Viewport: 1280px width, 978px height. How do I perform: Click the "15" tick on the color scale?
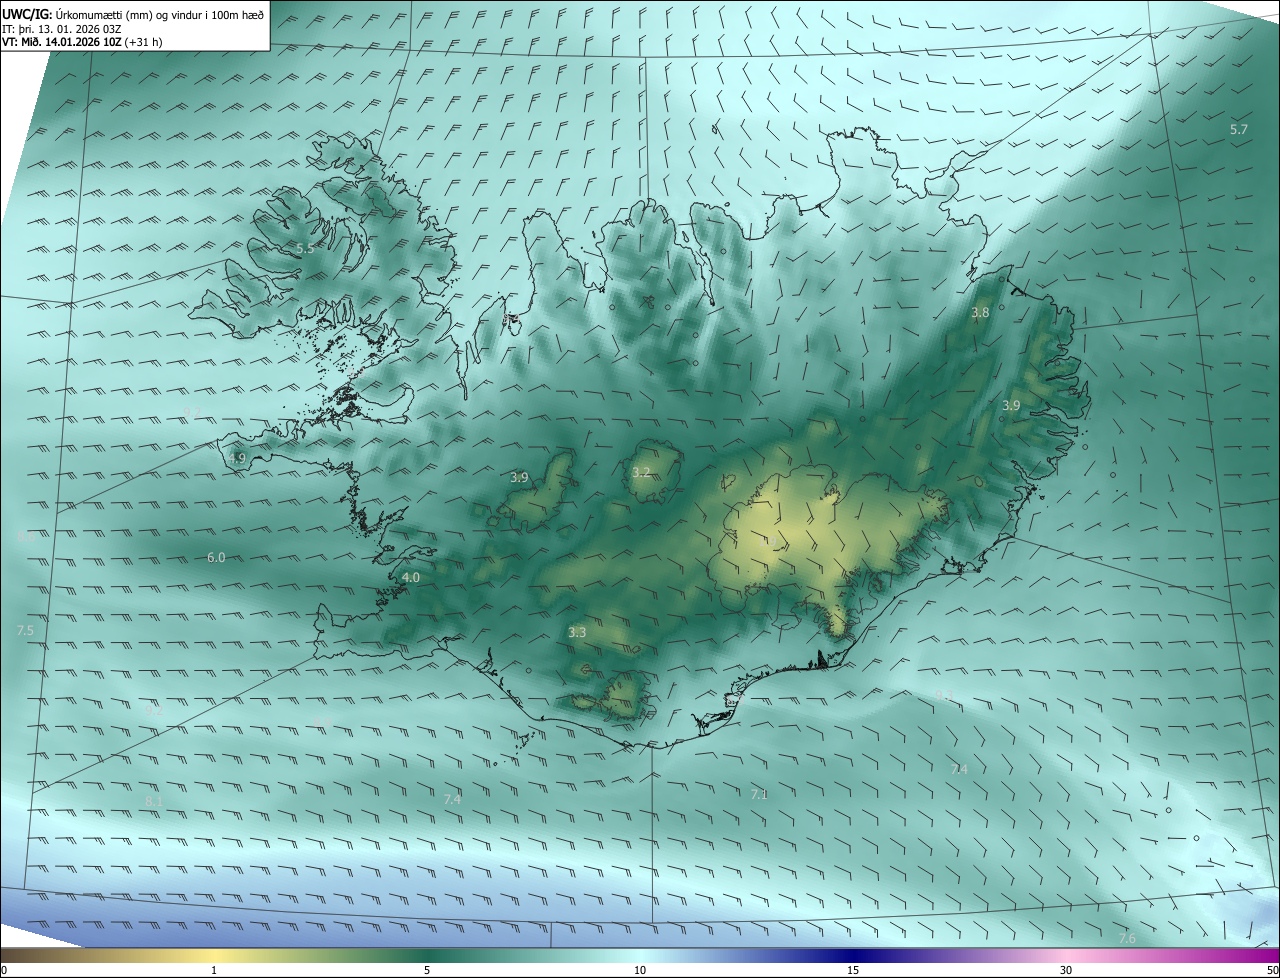853,970
